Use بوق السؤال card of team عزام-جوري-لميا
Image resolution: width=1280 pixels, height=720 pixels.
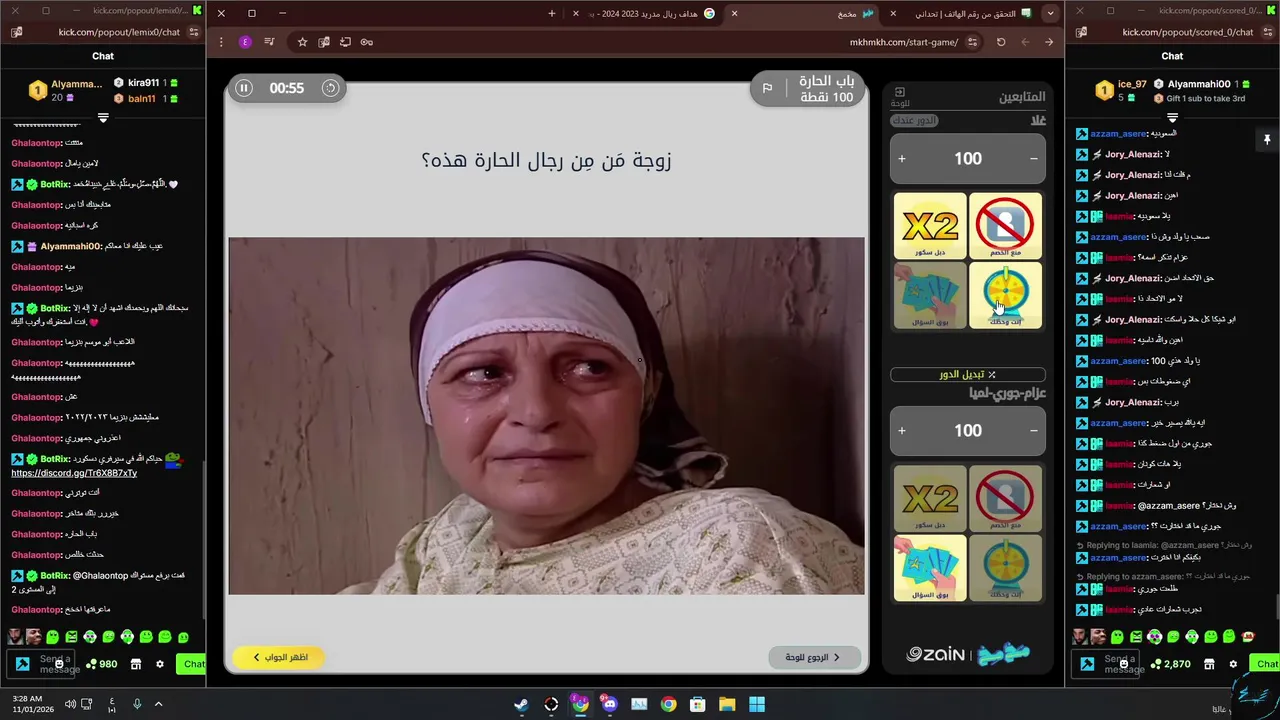pyautogui.click(x=930, y=568)
